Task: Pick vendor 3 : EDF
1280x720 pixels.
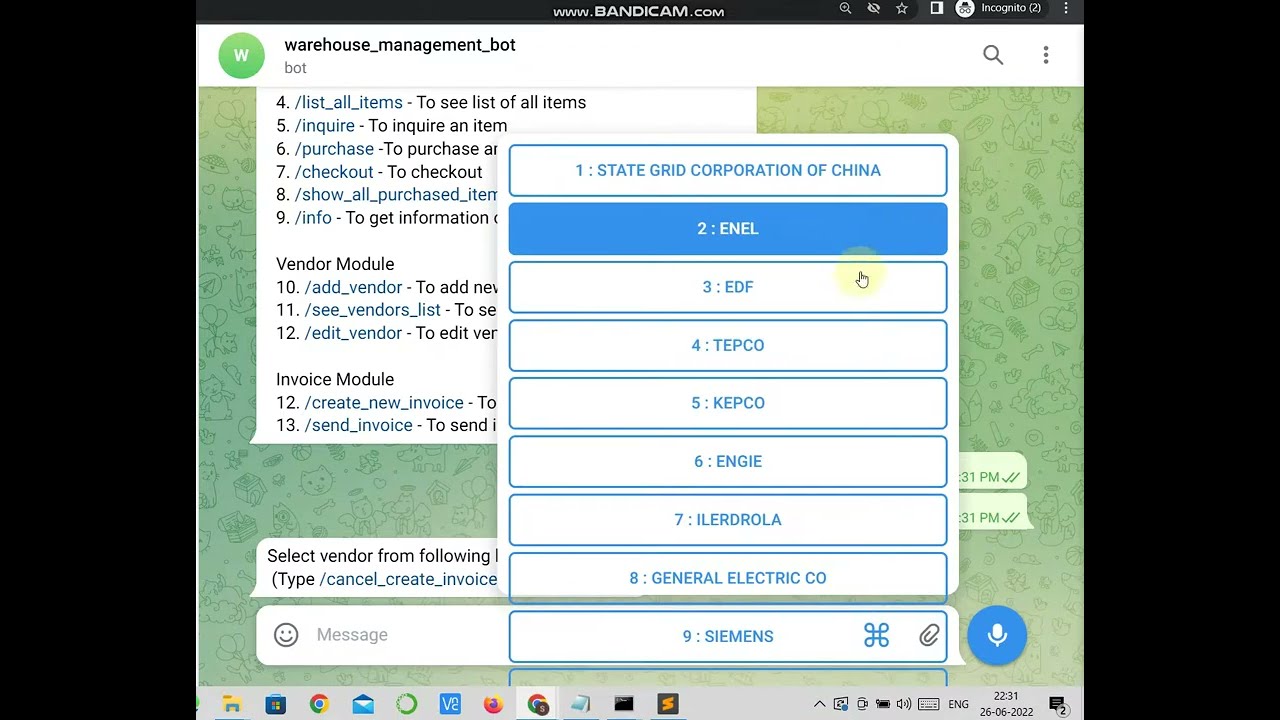Action: click(728, 287)
